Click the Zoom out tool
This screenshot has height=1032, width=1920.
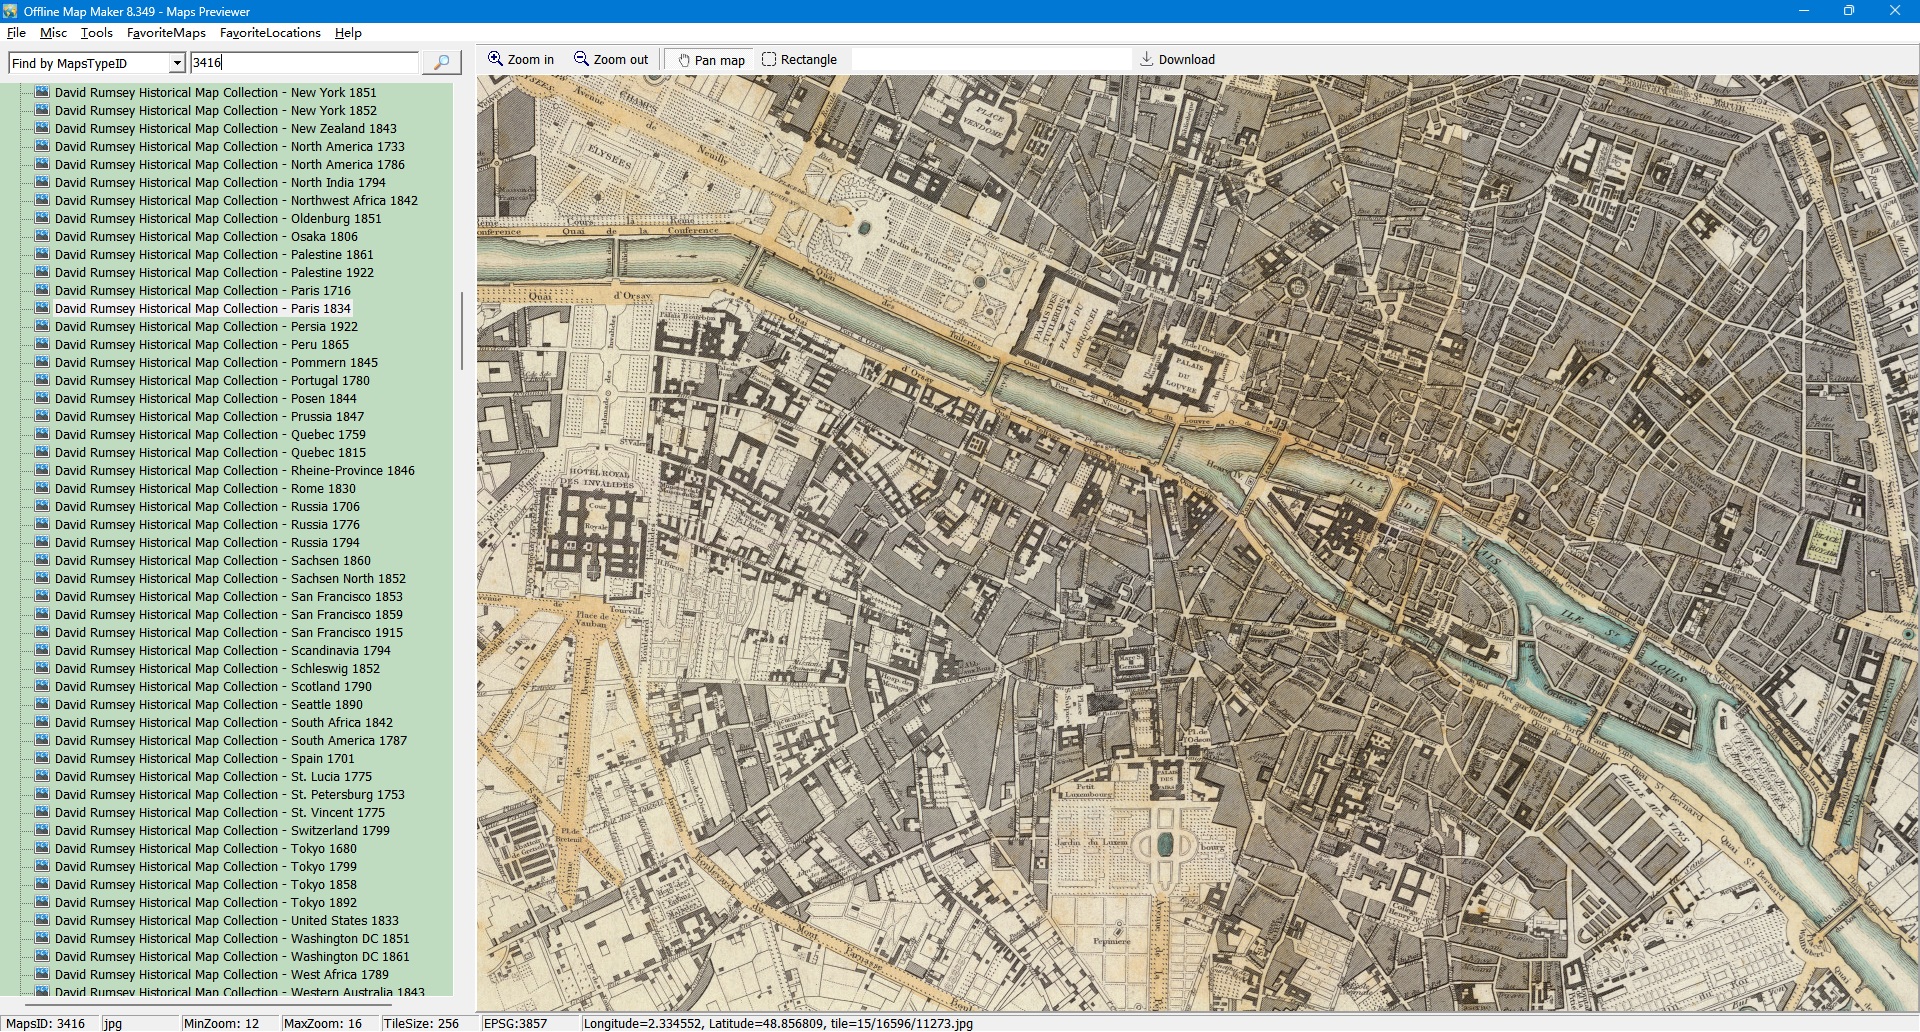[x=611, y=60]
